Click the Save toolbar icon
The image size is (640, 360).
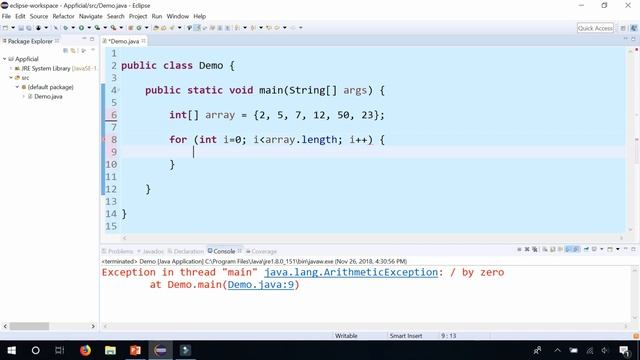coord(21,28)
